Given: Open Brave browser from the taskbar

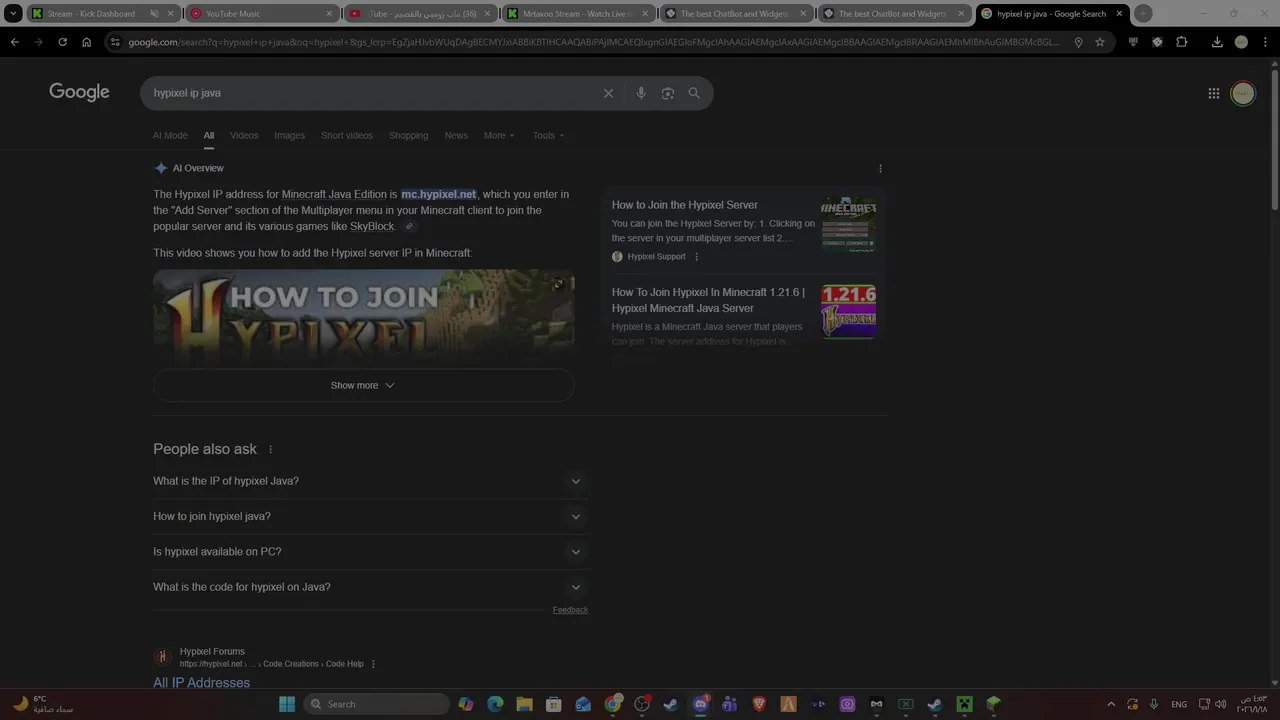Looking at the screenshot, I should click(x=759, y=704).
